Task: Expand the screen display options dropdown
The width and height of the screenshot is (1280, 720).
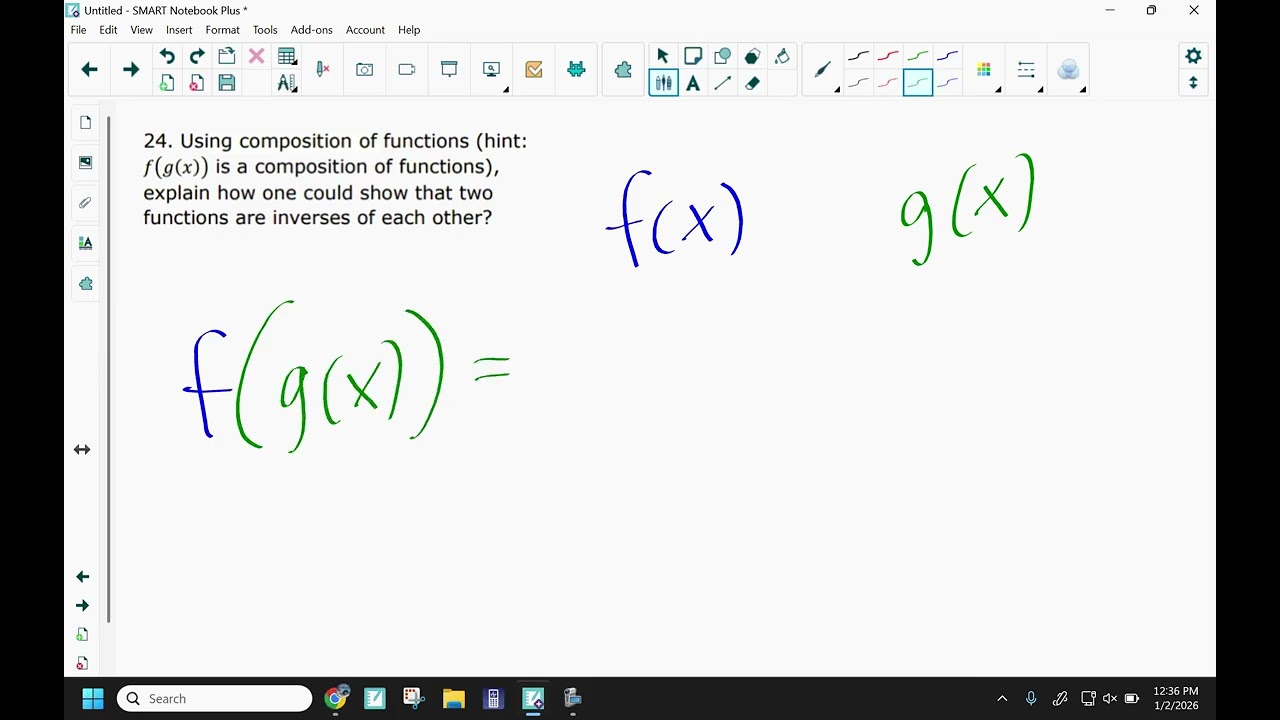Action: point(493,70)
